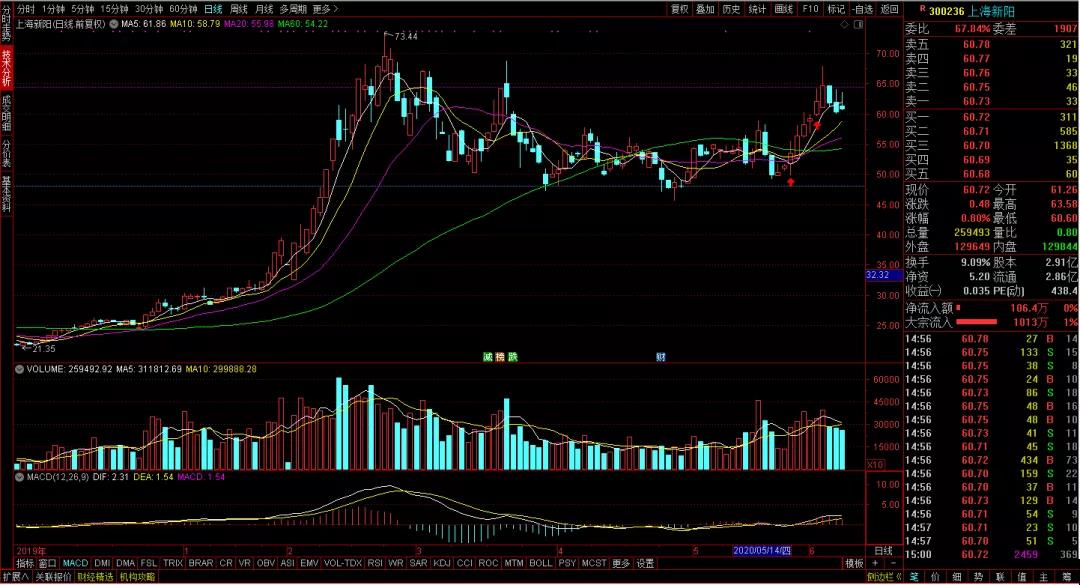The image size is (1080, 585).
Task: Collapse the main chart indicator circle toggle
Action: point(114,24)
